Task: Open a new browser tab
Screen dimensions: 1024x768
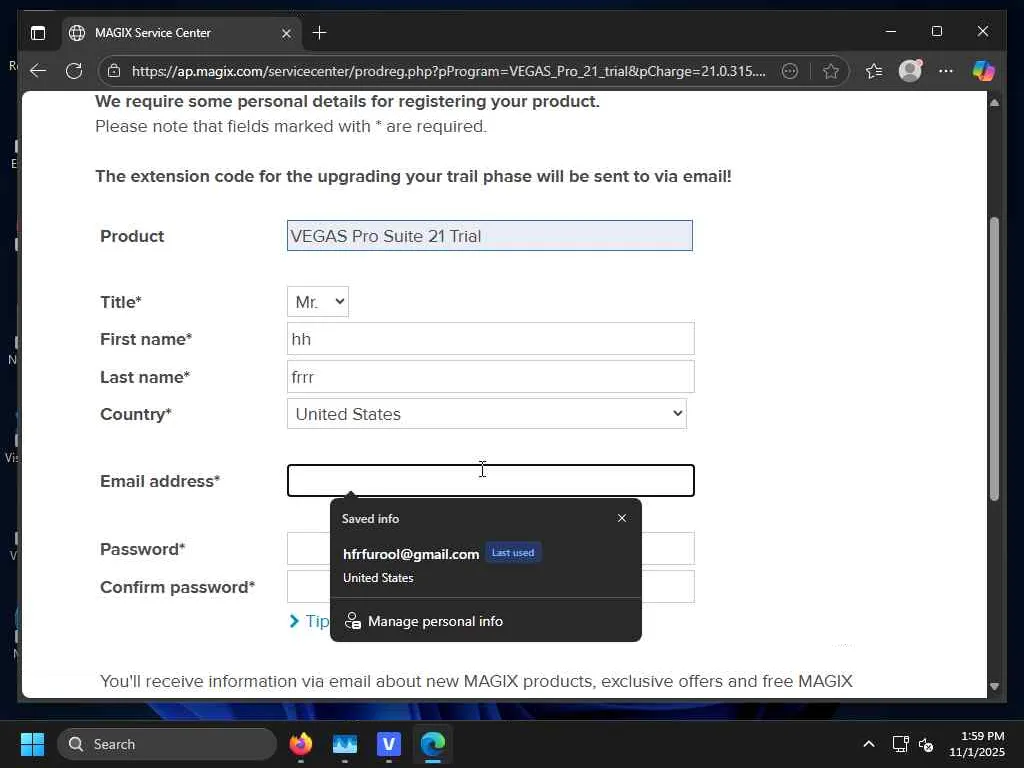Action: pyautogui.click(x=319, y=33)
